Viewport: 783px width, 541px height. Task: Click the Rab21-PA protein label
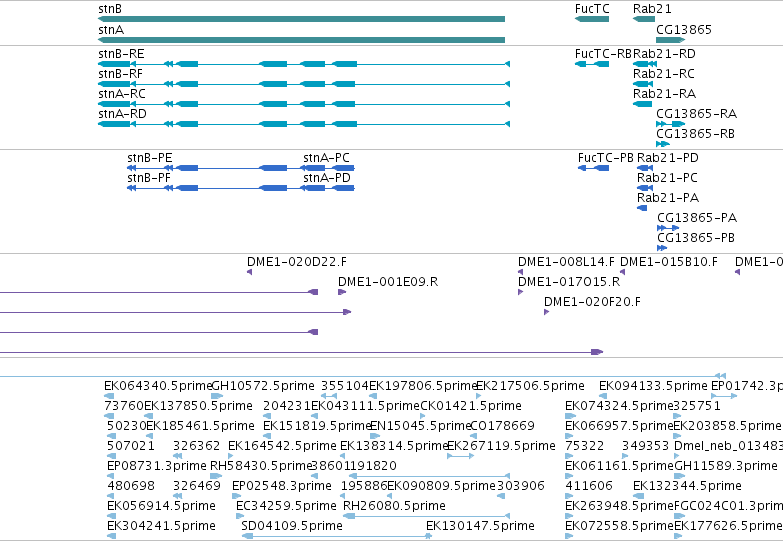[x=668, y=198]
